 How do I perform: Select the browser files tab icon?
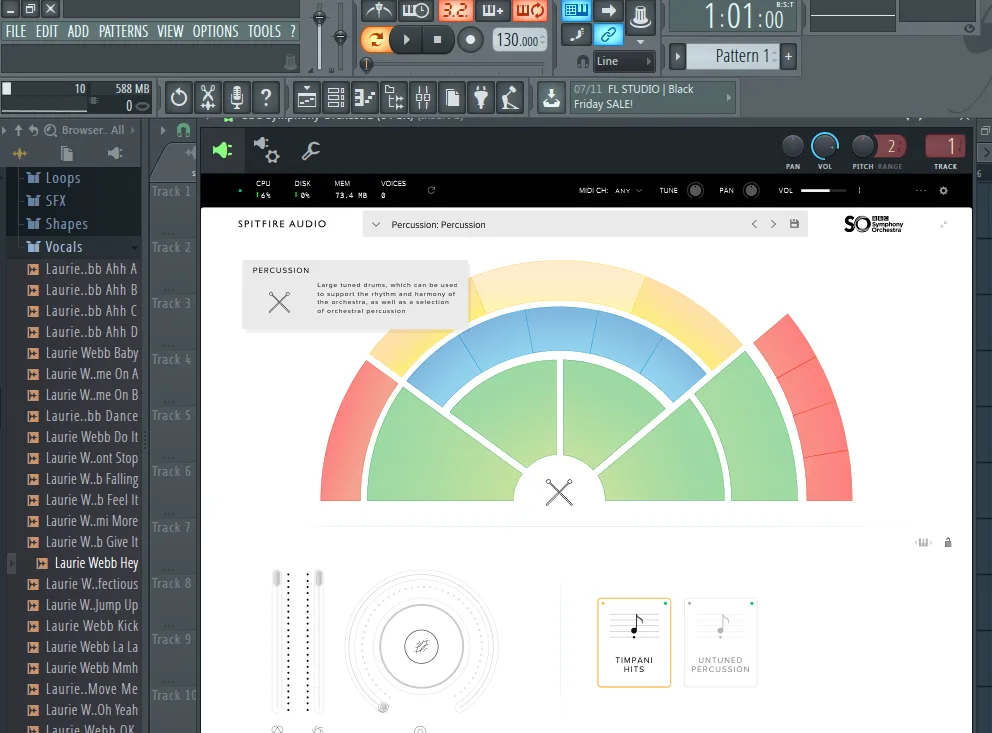coord(67,154)
